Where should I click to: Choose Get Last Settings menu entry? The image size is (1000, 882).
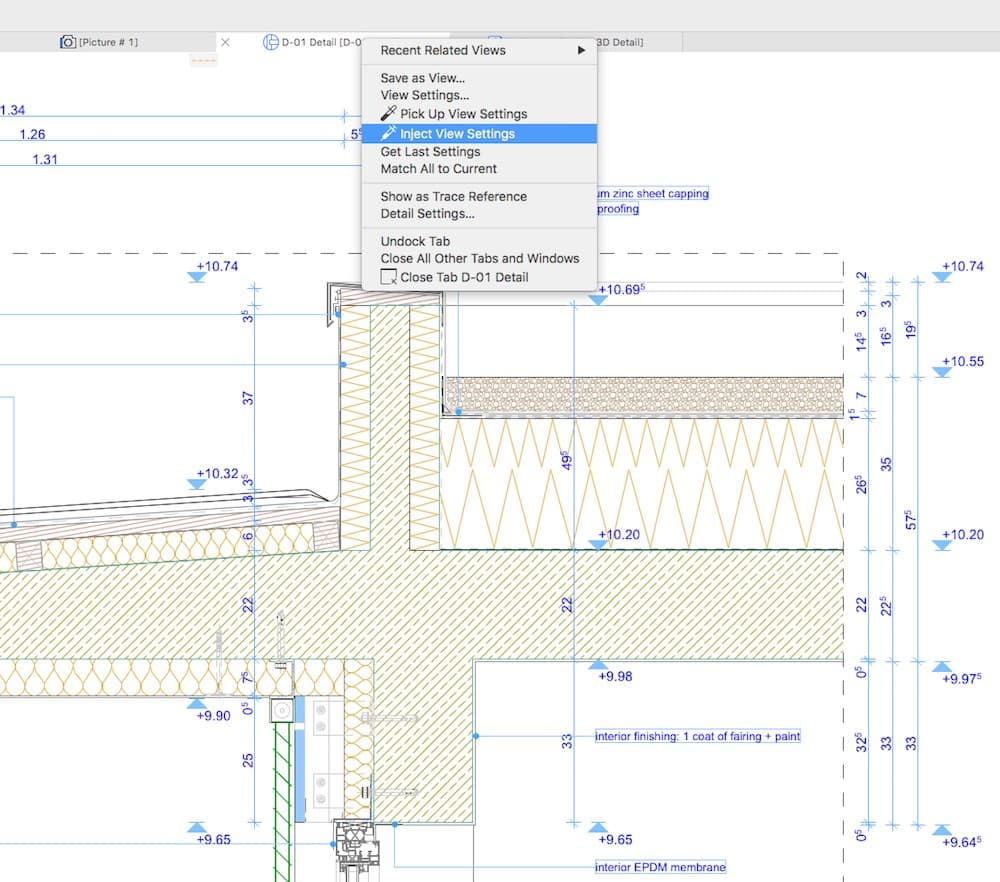tap(430, 152)
